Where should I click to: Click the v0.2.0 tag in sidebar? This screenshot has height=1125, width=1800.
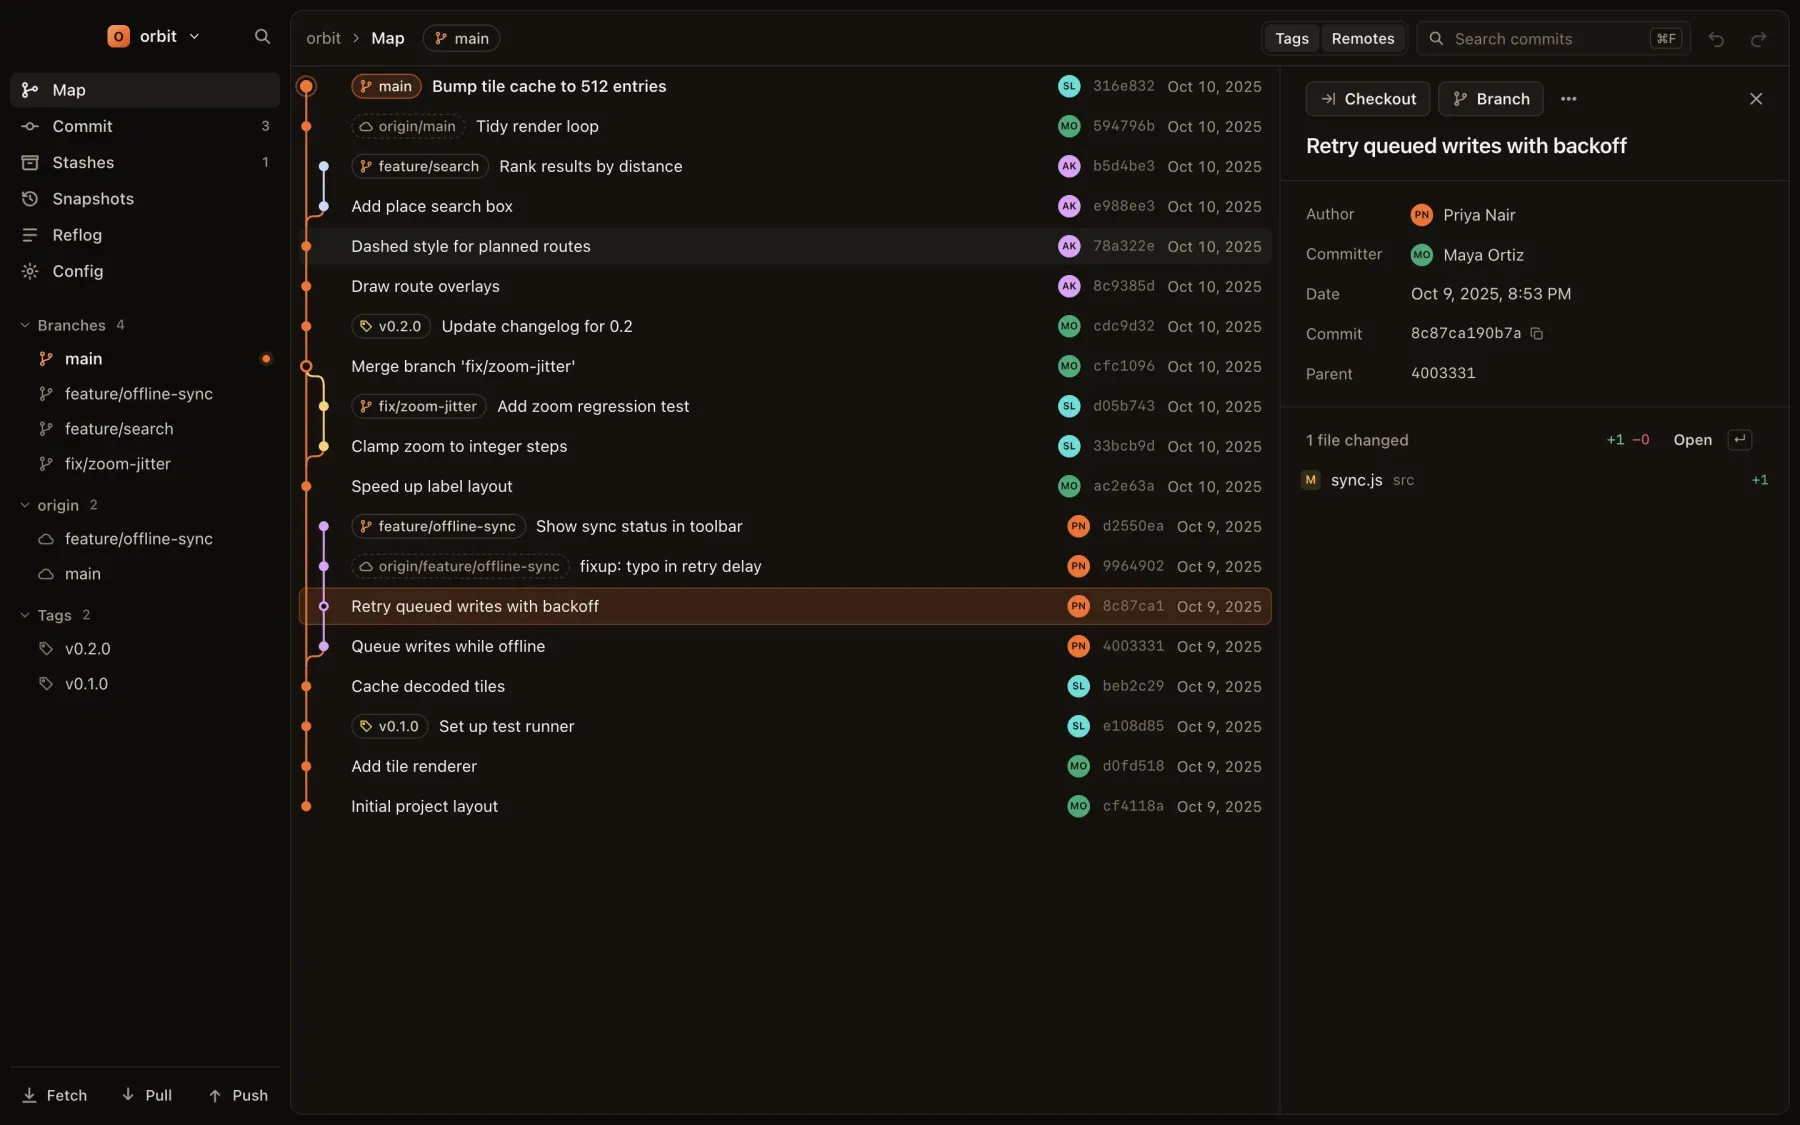[88, 649]
